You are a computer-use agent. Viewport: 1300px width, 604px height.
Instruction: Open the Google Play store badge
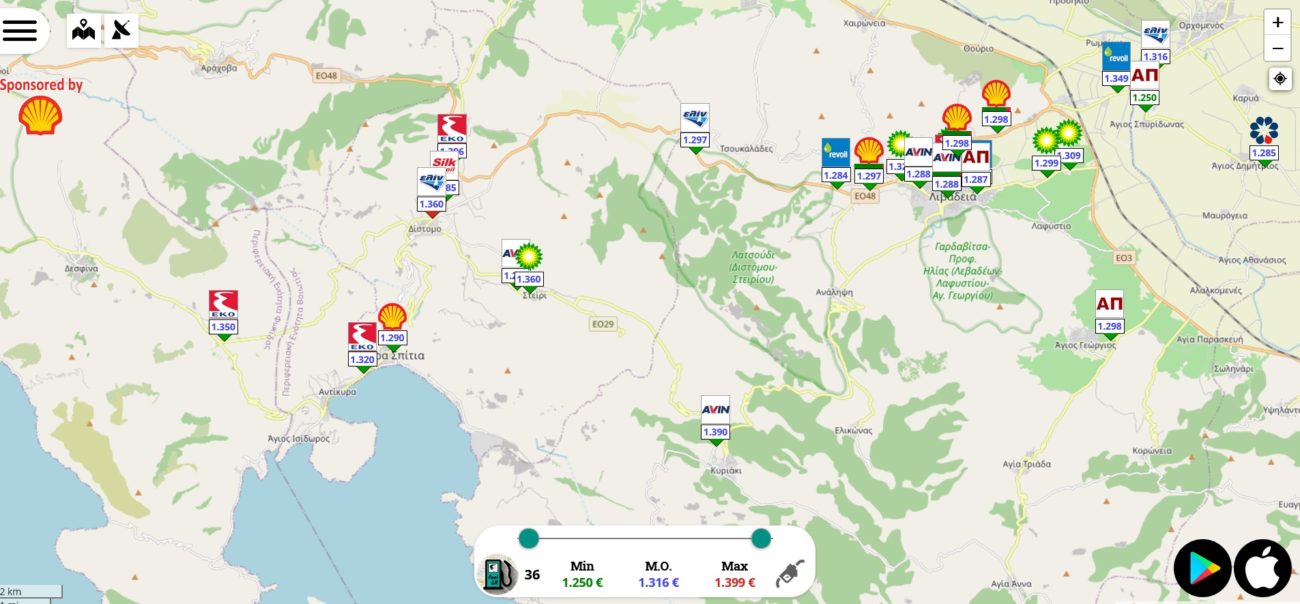(x=1202, y=568)
